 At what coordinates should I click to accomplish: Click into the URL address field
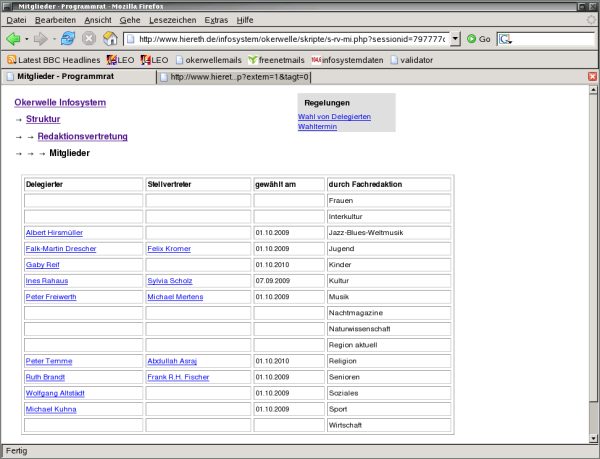coord(292,39)
